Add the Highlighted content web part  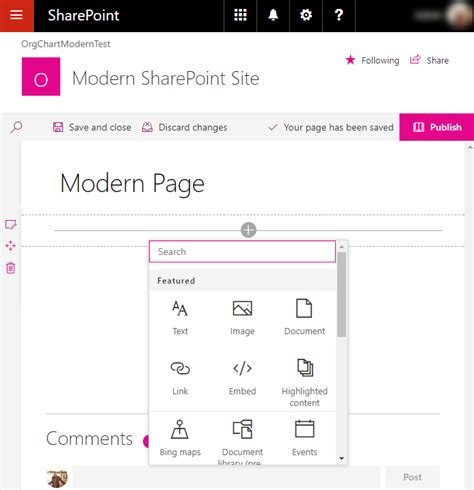pos(304,383)
